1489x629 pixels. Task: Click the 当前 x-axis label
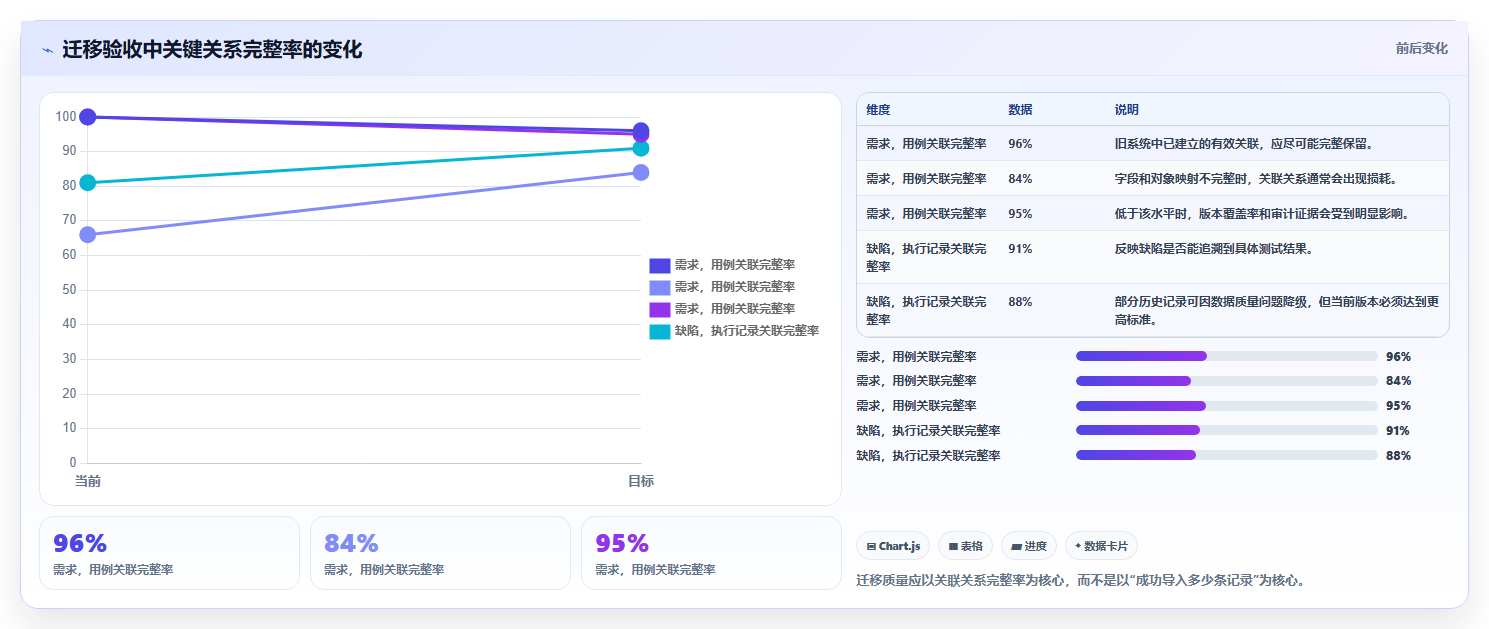(88, 481)
